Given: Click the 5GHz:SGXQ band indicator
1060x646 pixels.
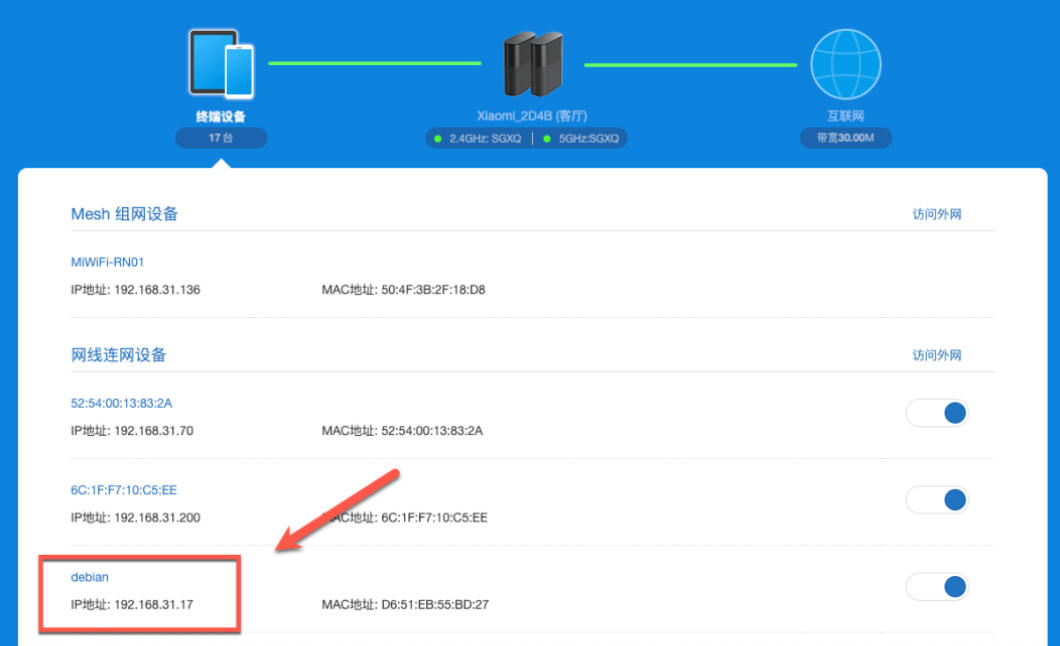Looking at the screenshot, I should click(x=582, y=139).
